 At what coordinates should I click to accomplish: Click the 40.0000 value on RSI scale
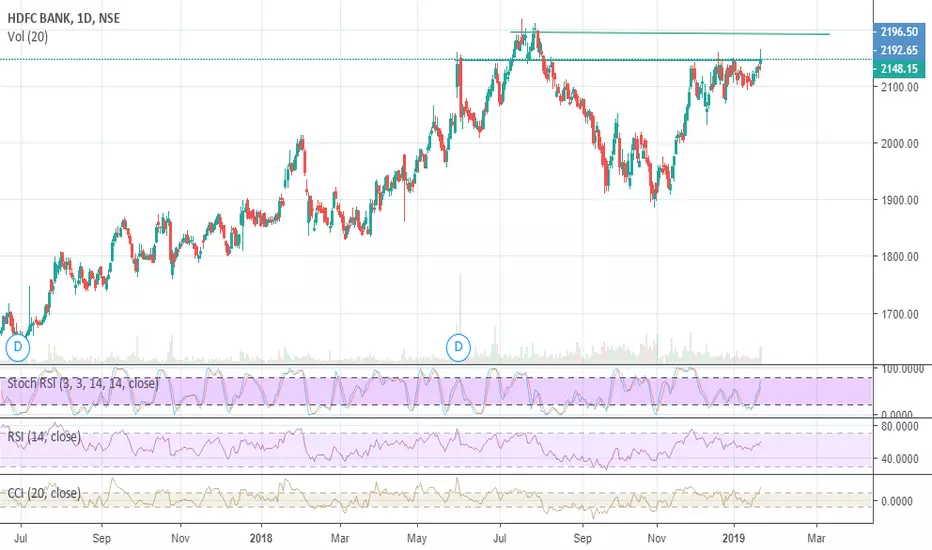(900, 459)
